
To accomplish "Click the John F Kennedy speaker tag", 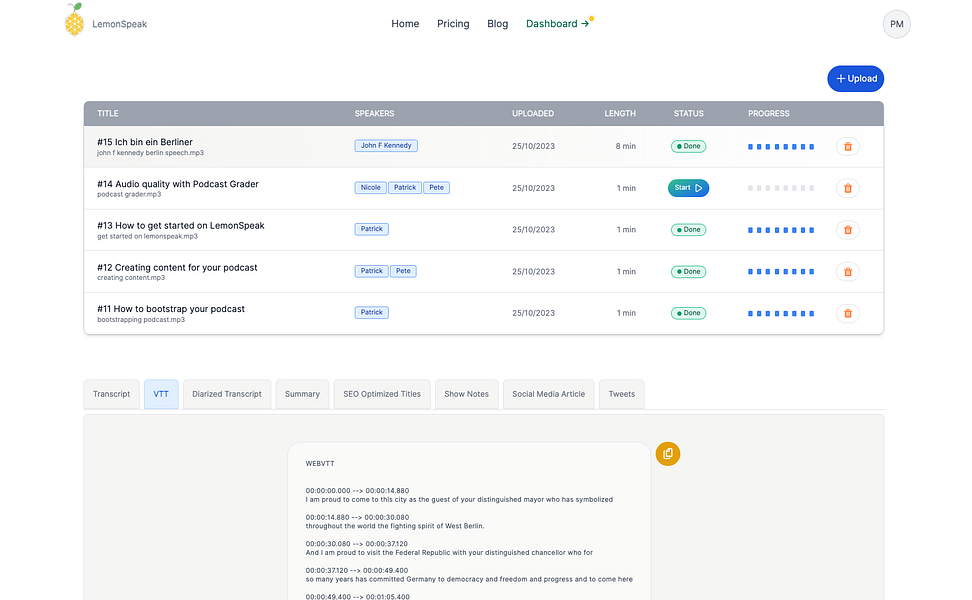I will (x=386, y=146).
